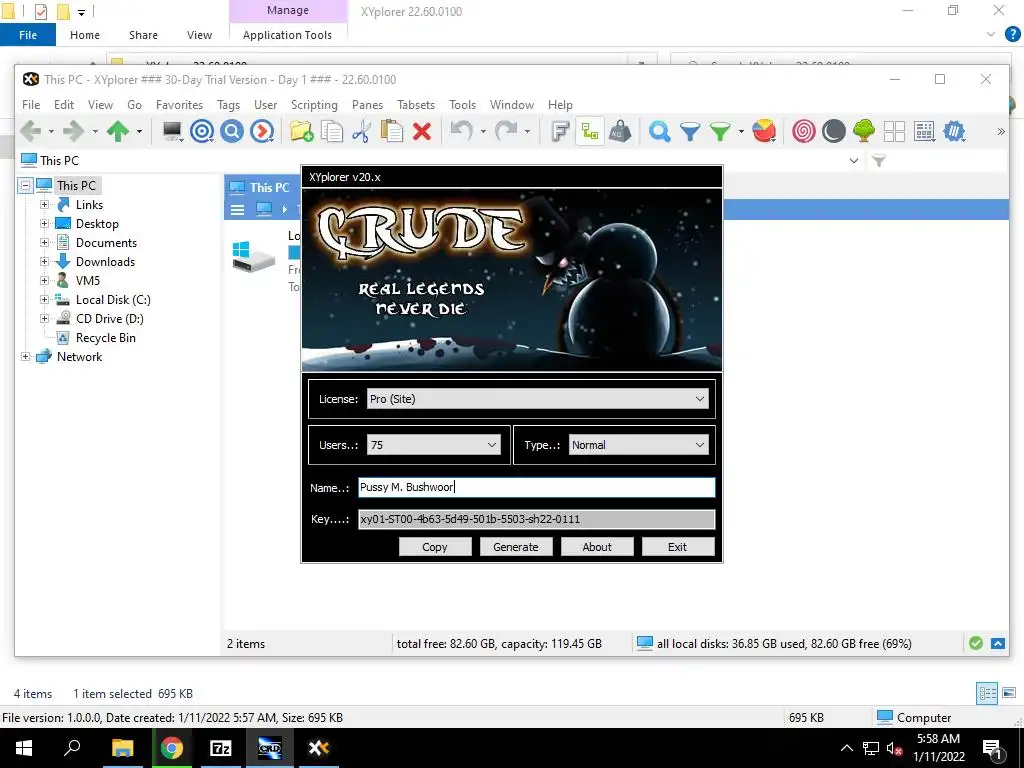The image size is (1024, 768).
Task: Switch to Explorer's View ribbon tab
Action: coord(199,35)
